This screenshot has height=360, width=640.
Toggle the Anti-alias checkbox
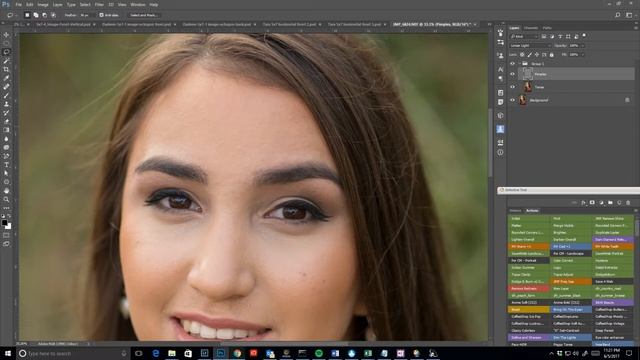tap(102, 15)
